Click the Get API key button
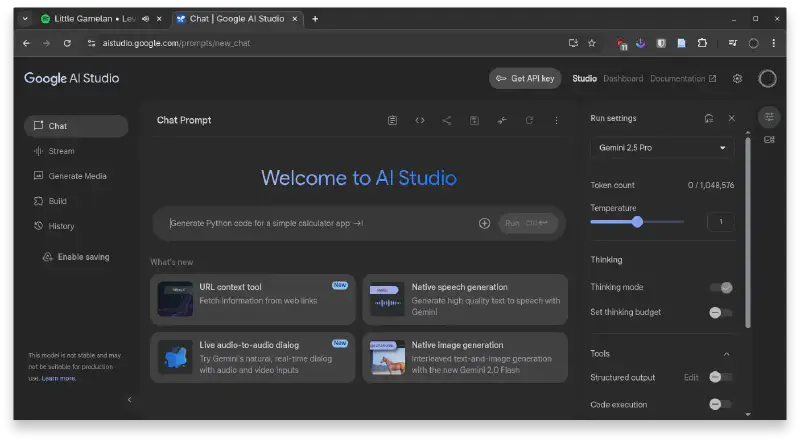The height and width of the screenshot is (440, 800). click(x=525, y=79)
